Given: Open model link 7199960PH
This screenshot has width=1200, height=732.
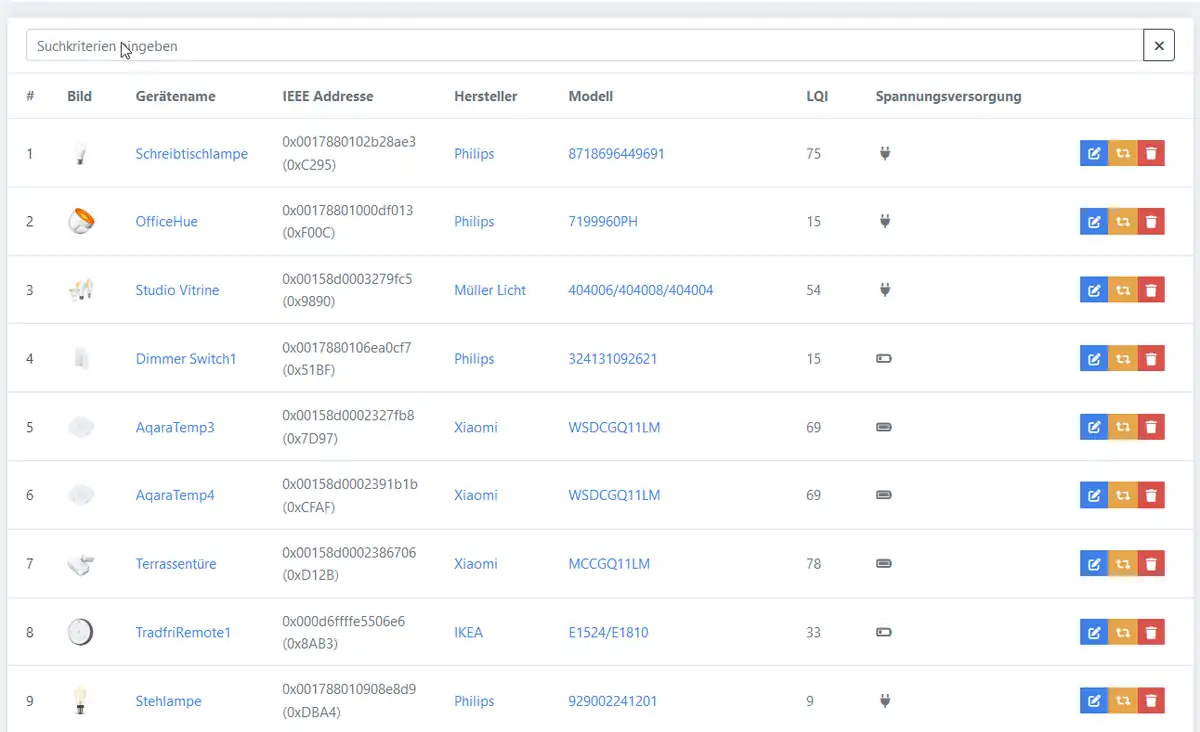Looking at the screenshot, I should tap(602, 222).
